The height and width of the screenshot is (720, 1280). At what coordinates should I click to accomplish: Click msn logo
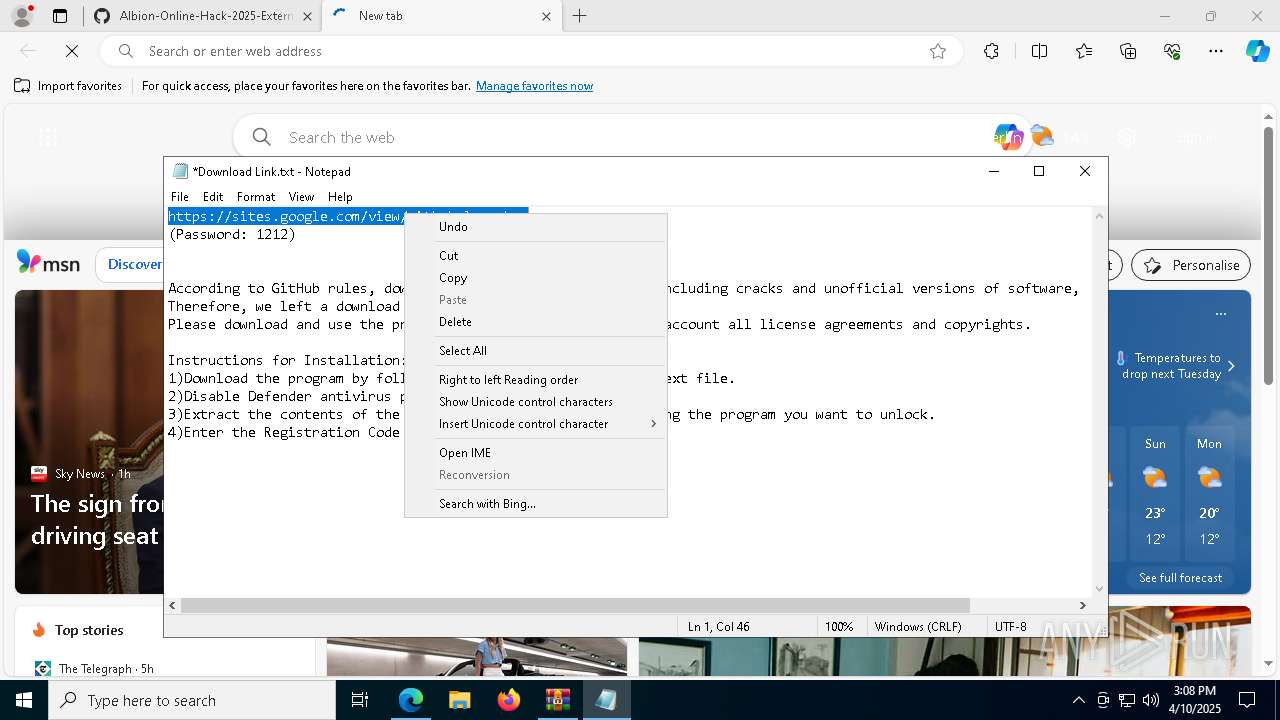(x=48, y=264)
